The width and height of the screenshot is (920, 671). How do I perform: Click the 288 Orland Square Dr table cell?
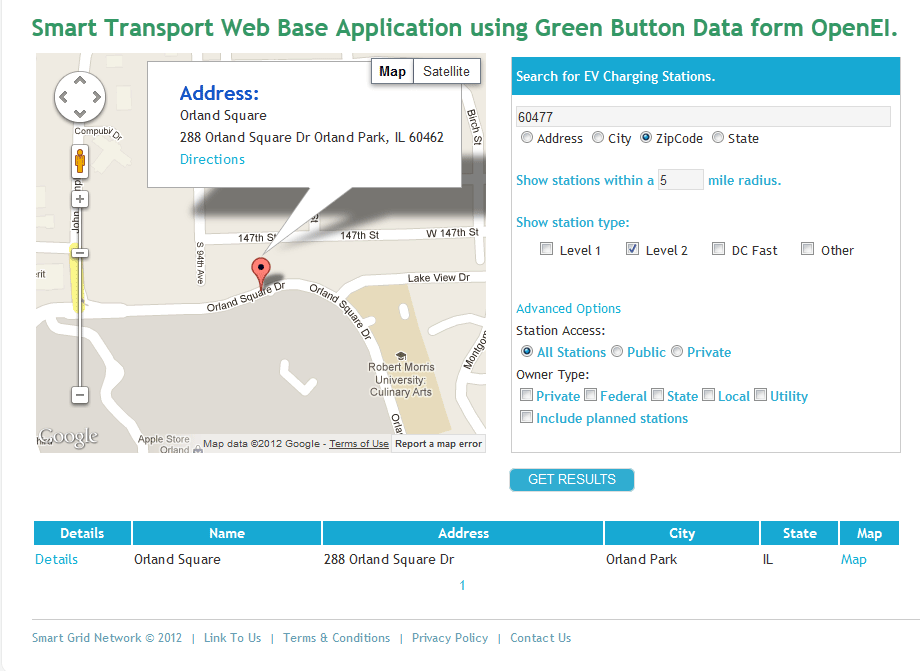(x=389, y=560)
